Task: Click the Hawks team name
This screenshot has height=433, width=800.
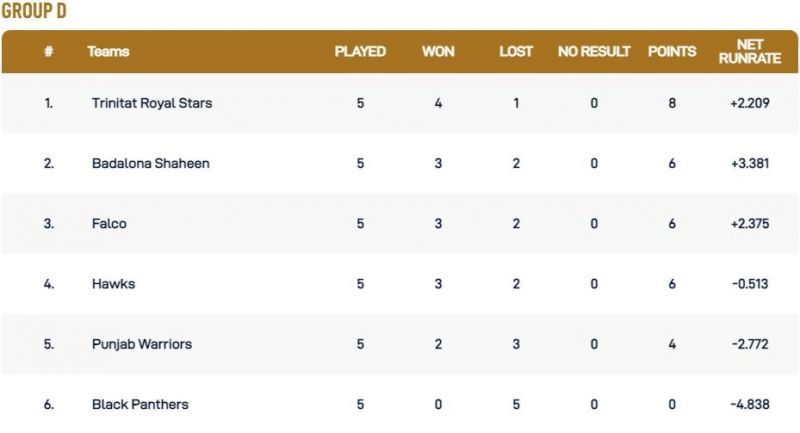Action: [x=113, y=284]
